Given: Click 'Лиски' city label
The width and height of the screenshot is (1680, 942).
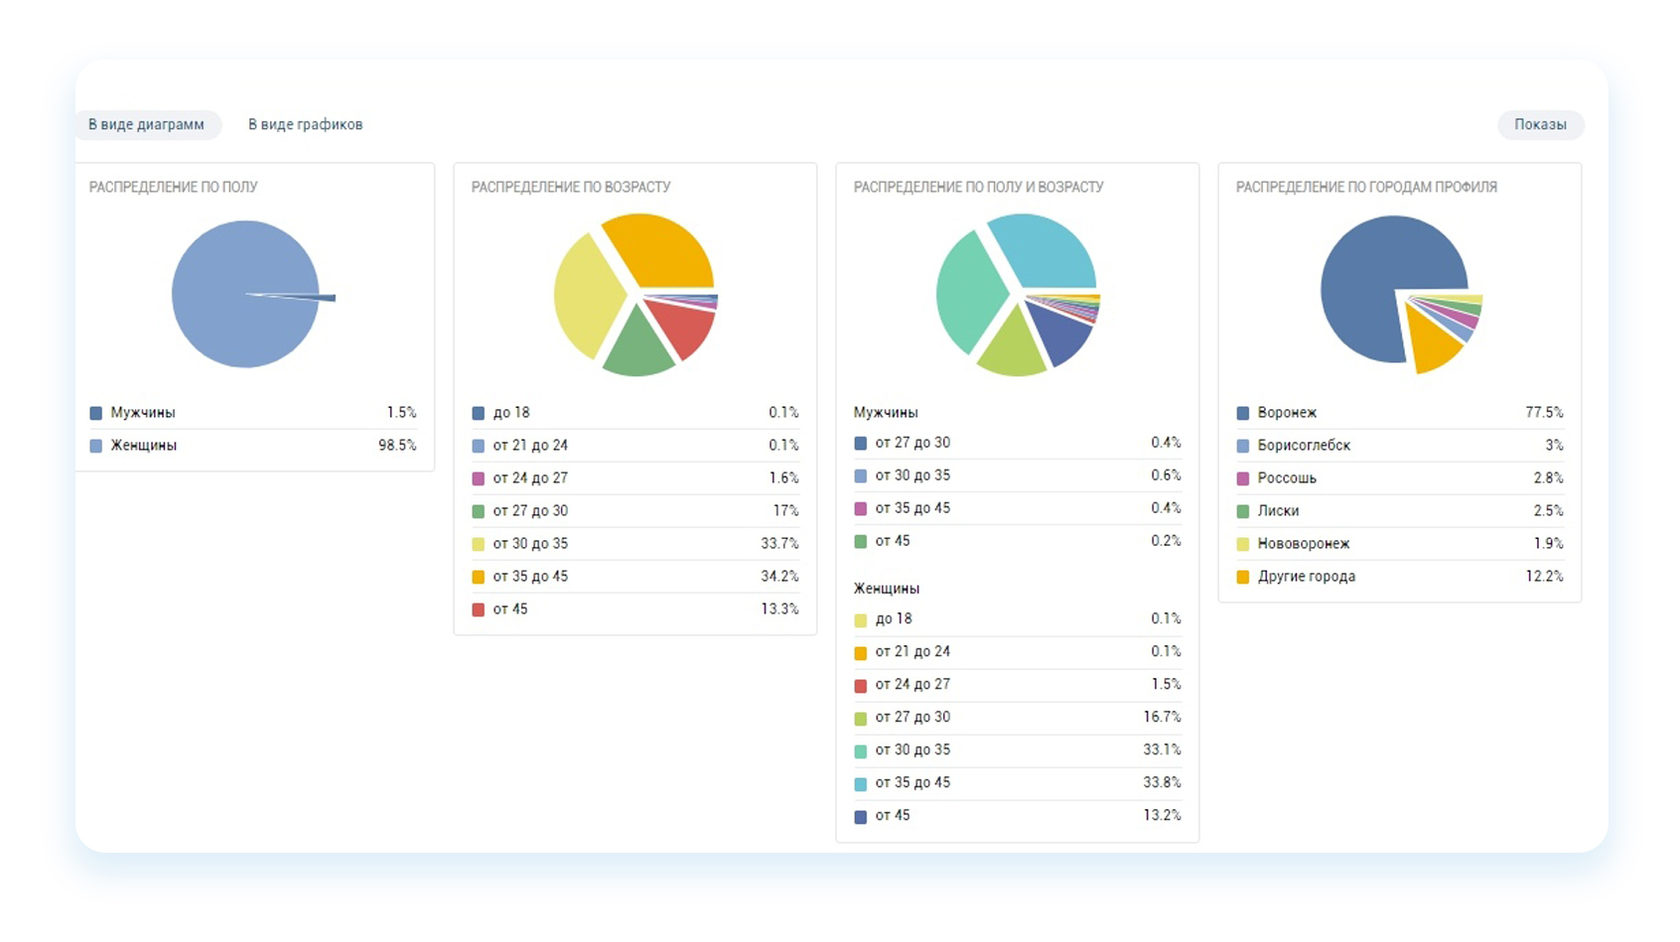Looking at the screenshot, I should coord(1278,511).
